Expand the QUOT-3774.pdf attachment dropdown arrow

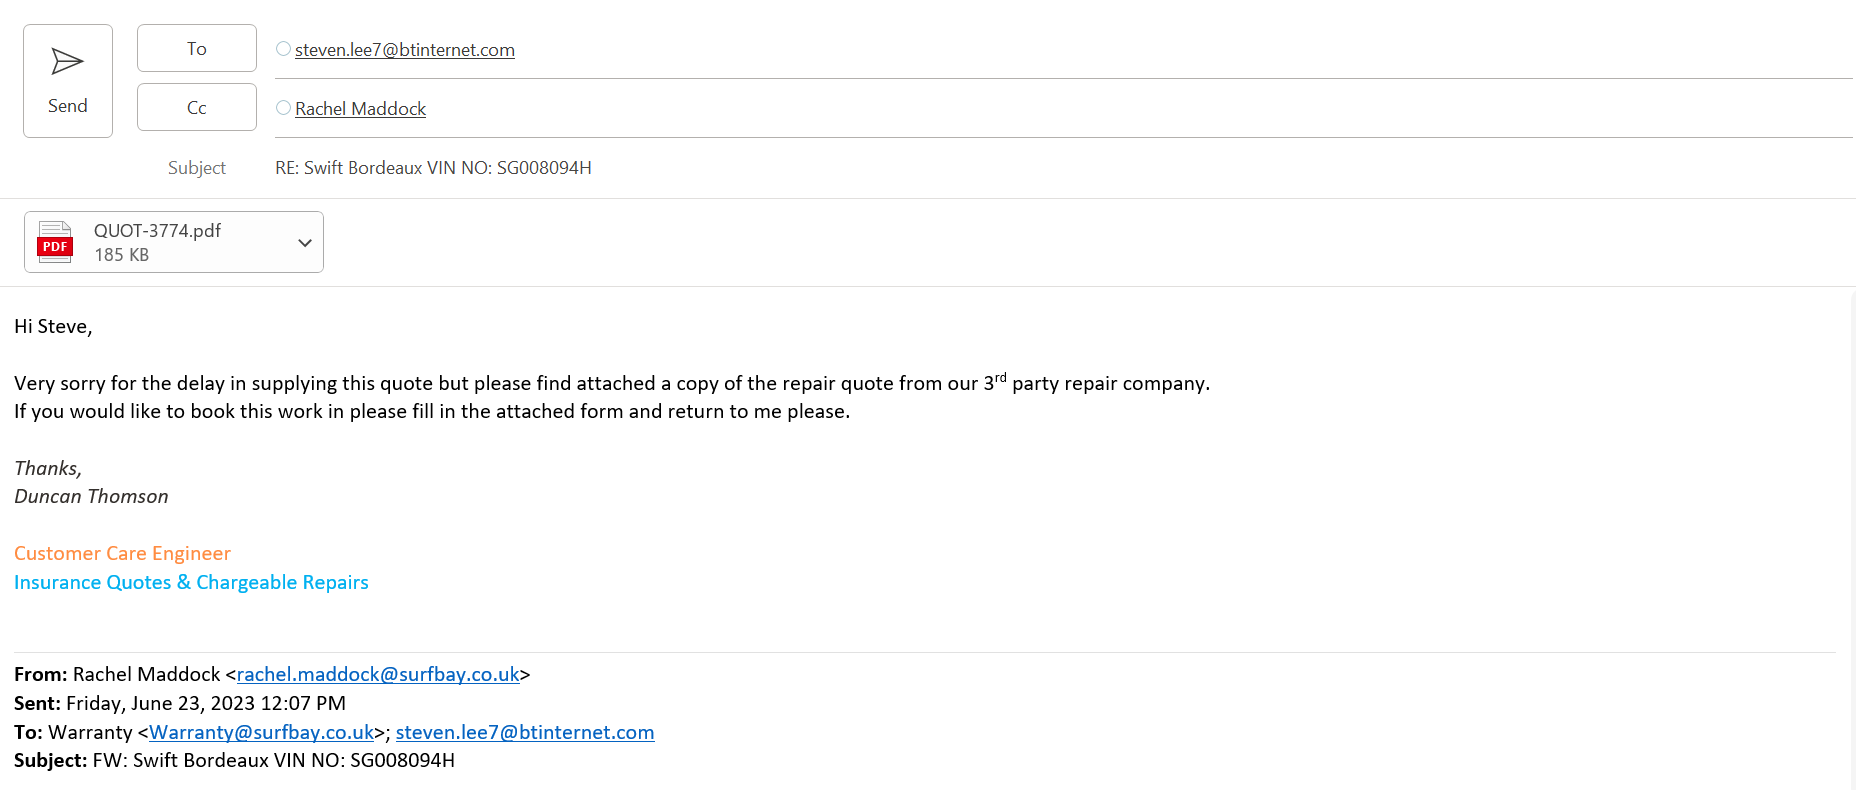point(305,242)
